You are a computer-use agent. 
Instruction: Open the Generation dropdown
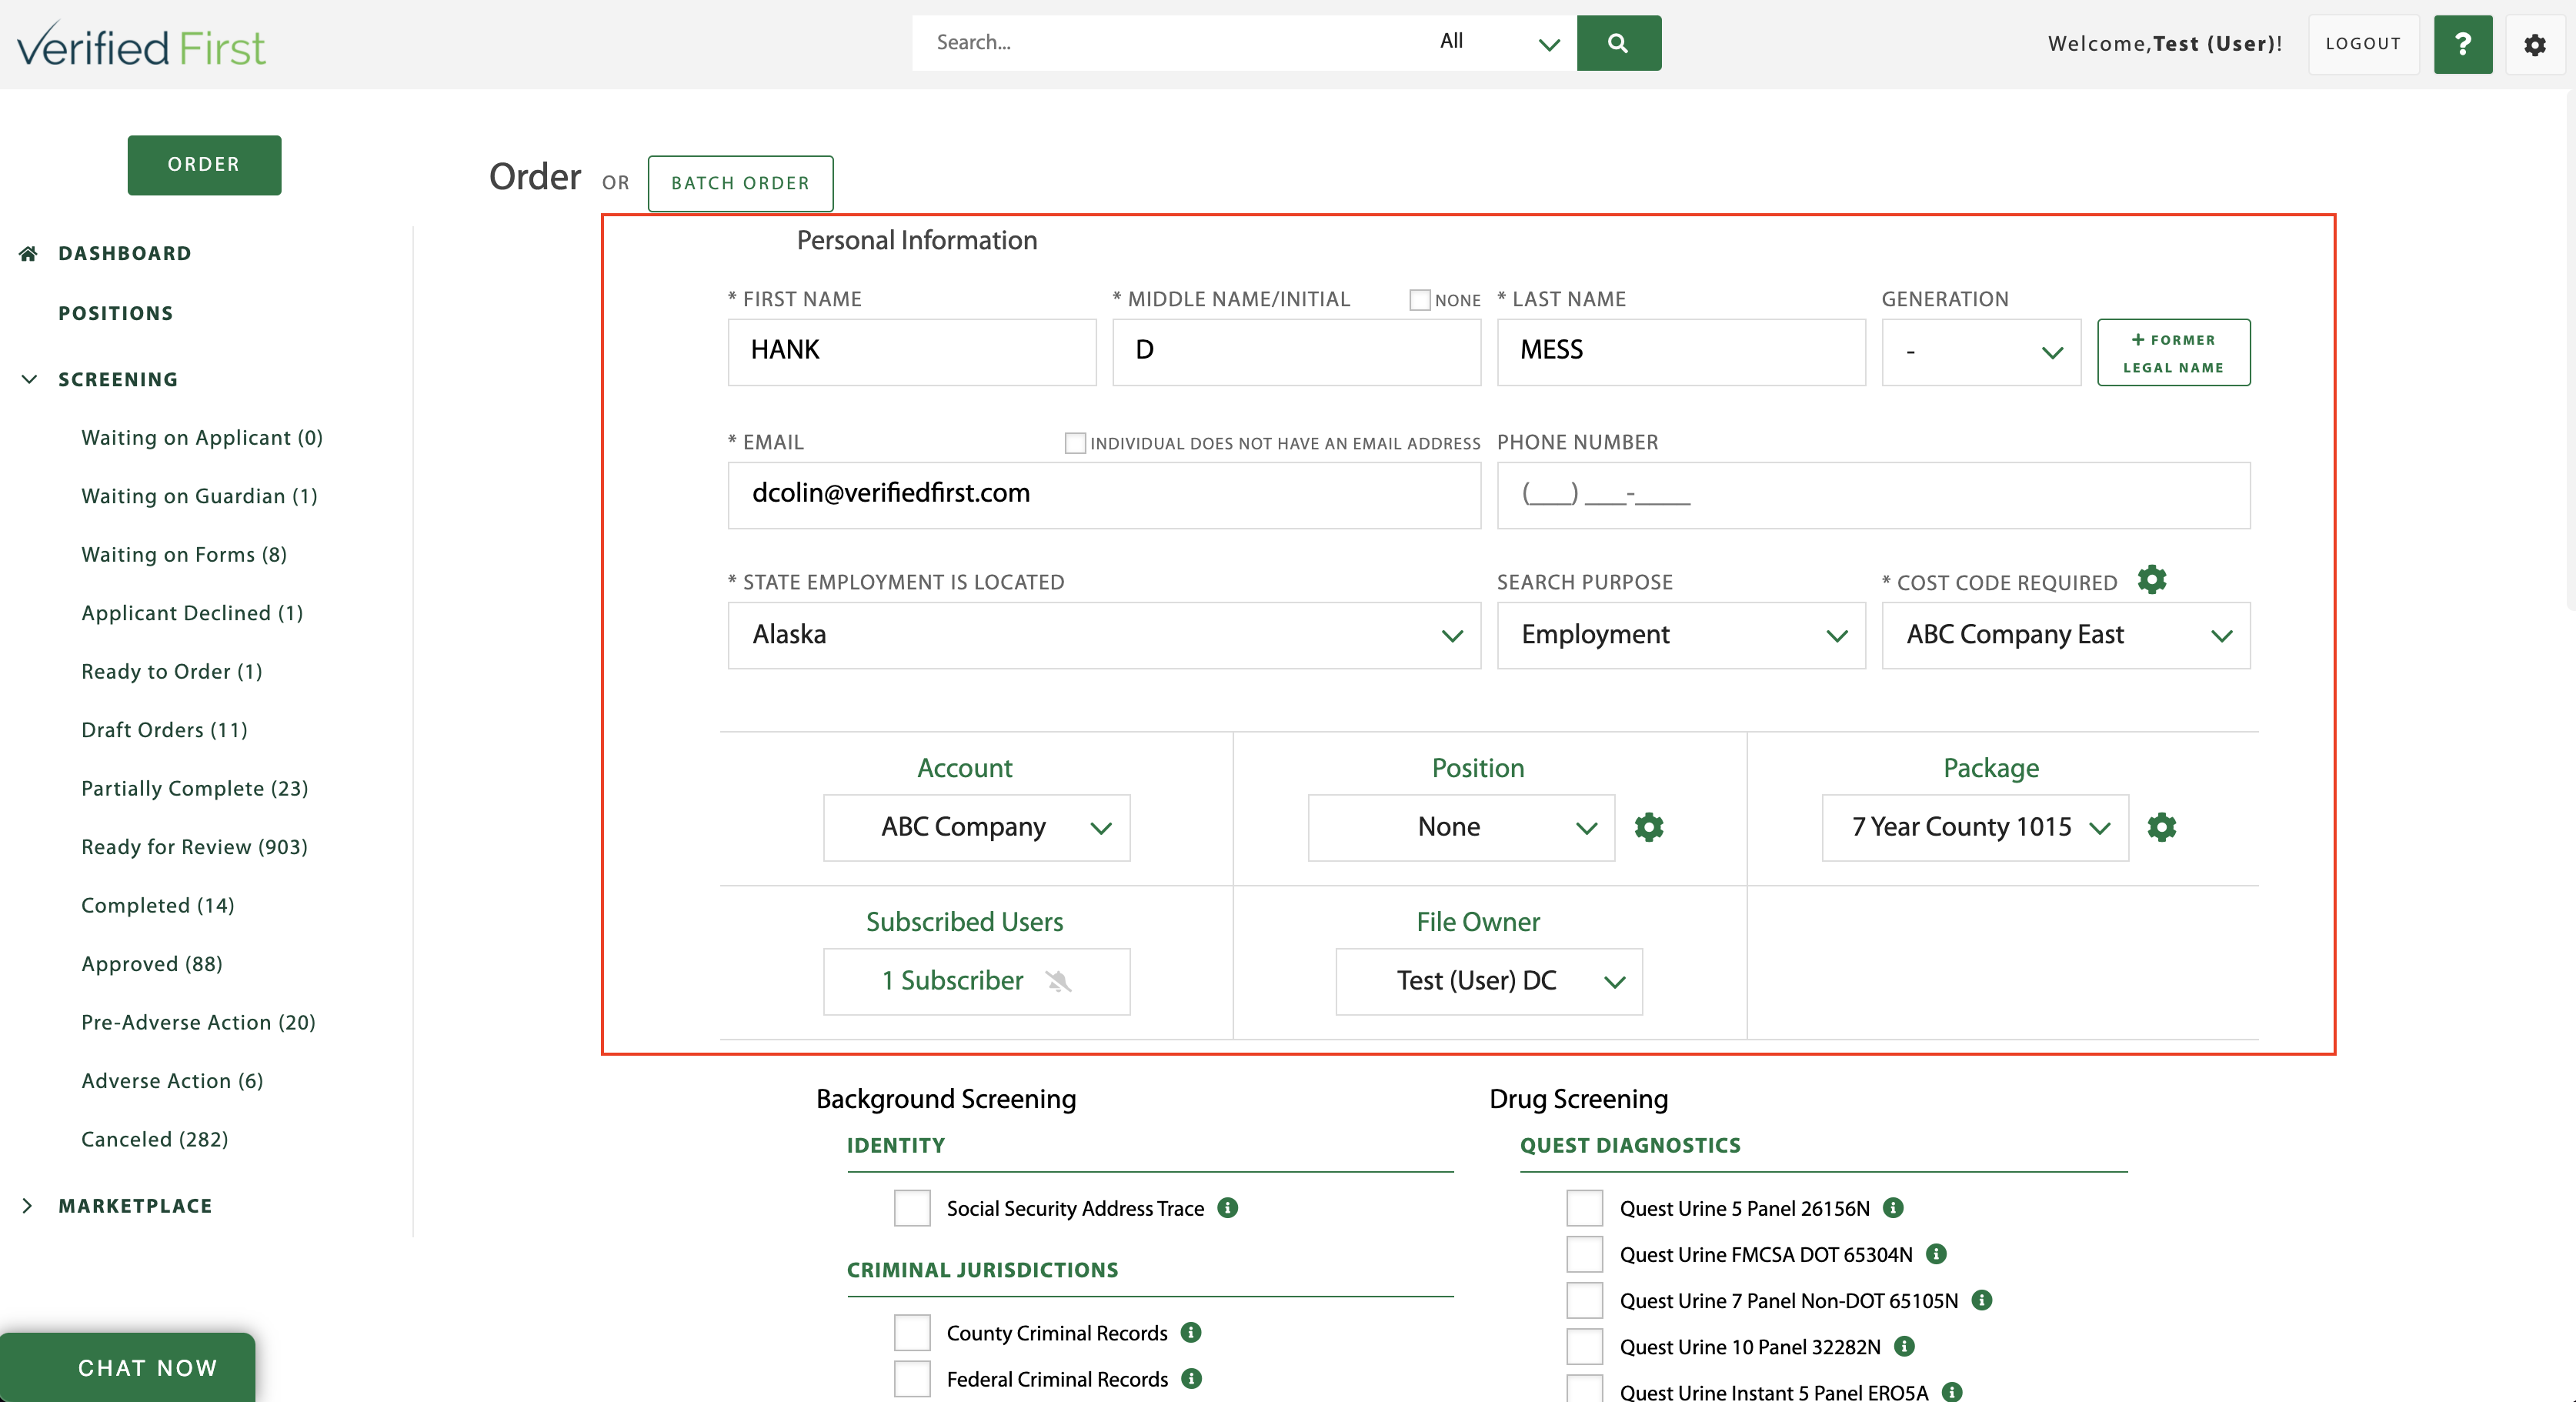1980,352
